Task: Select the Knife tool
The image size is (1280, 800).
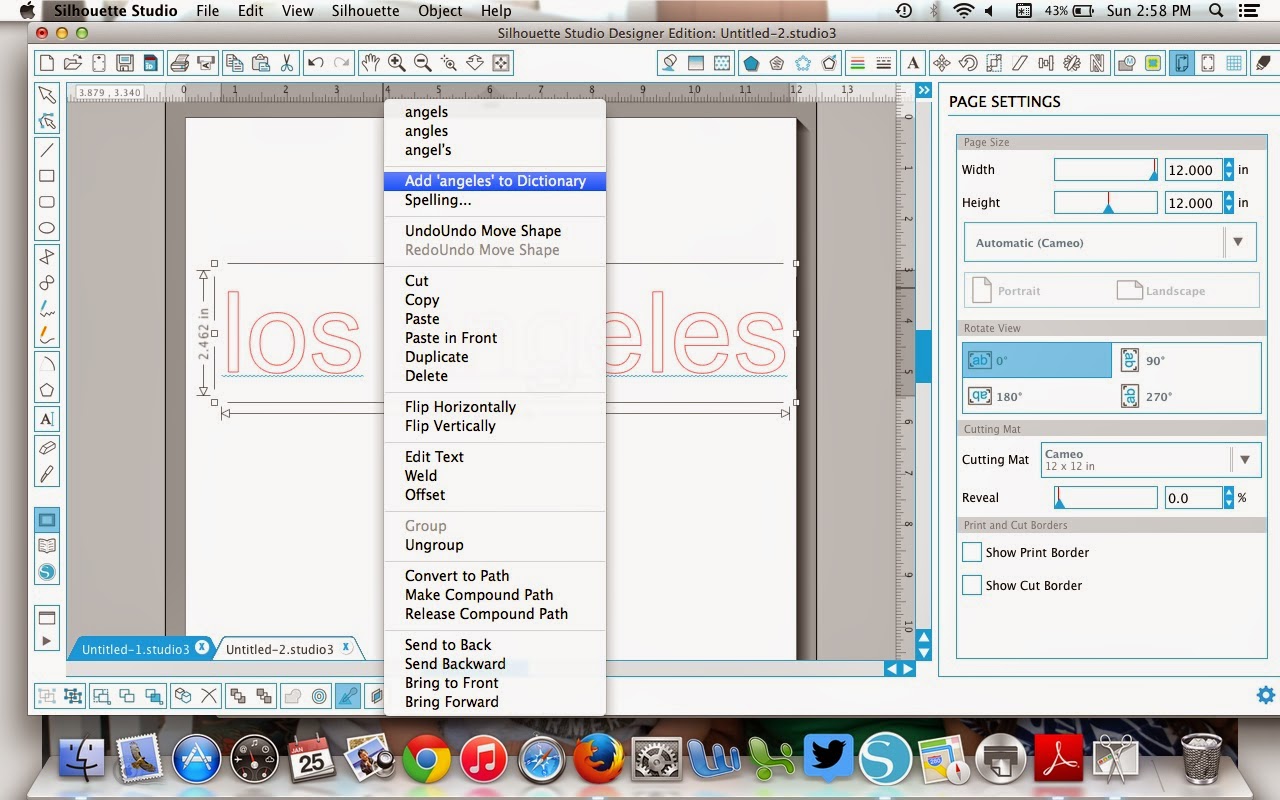Action: [46, 474]
